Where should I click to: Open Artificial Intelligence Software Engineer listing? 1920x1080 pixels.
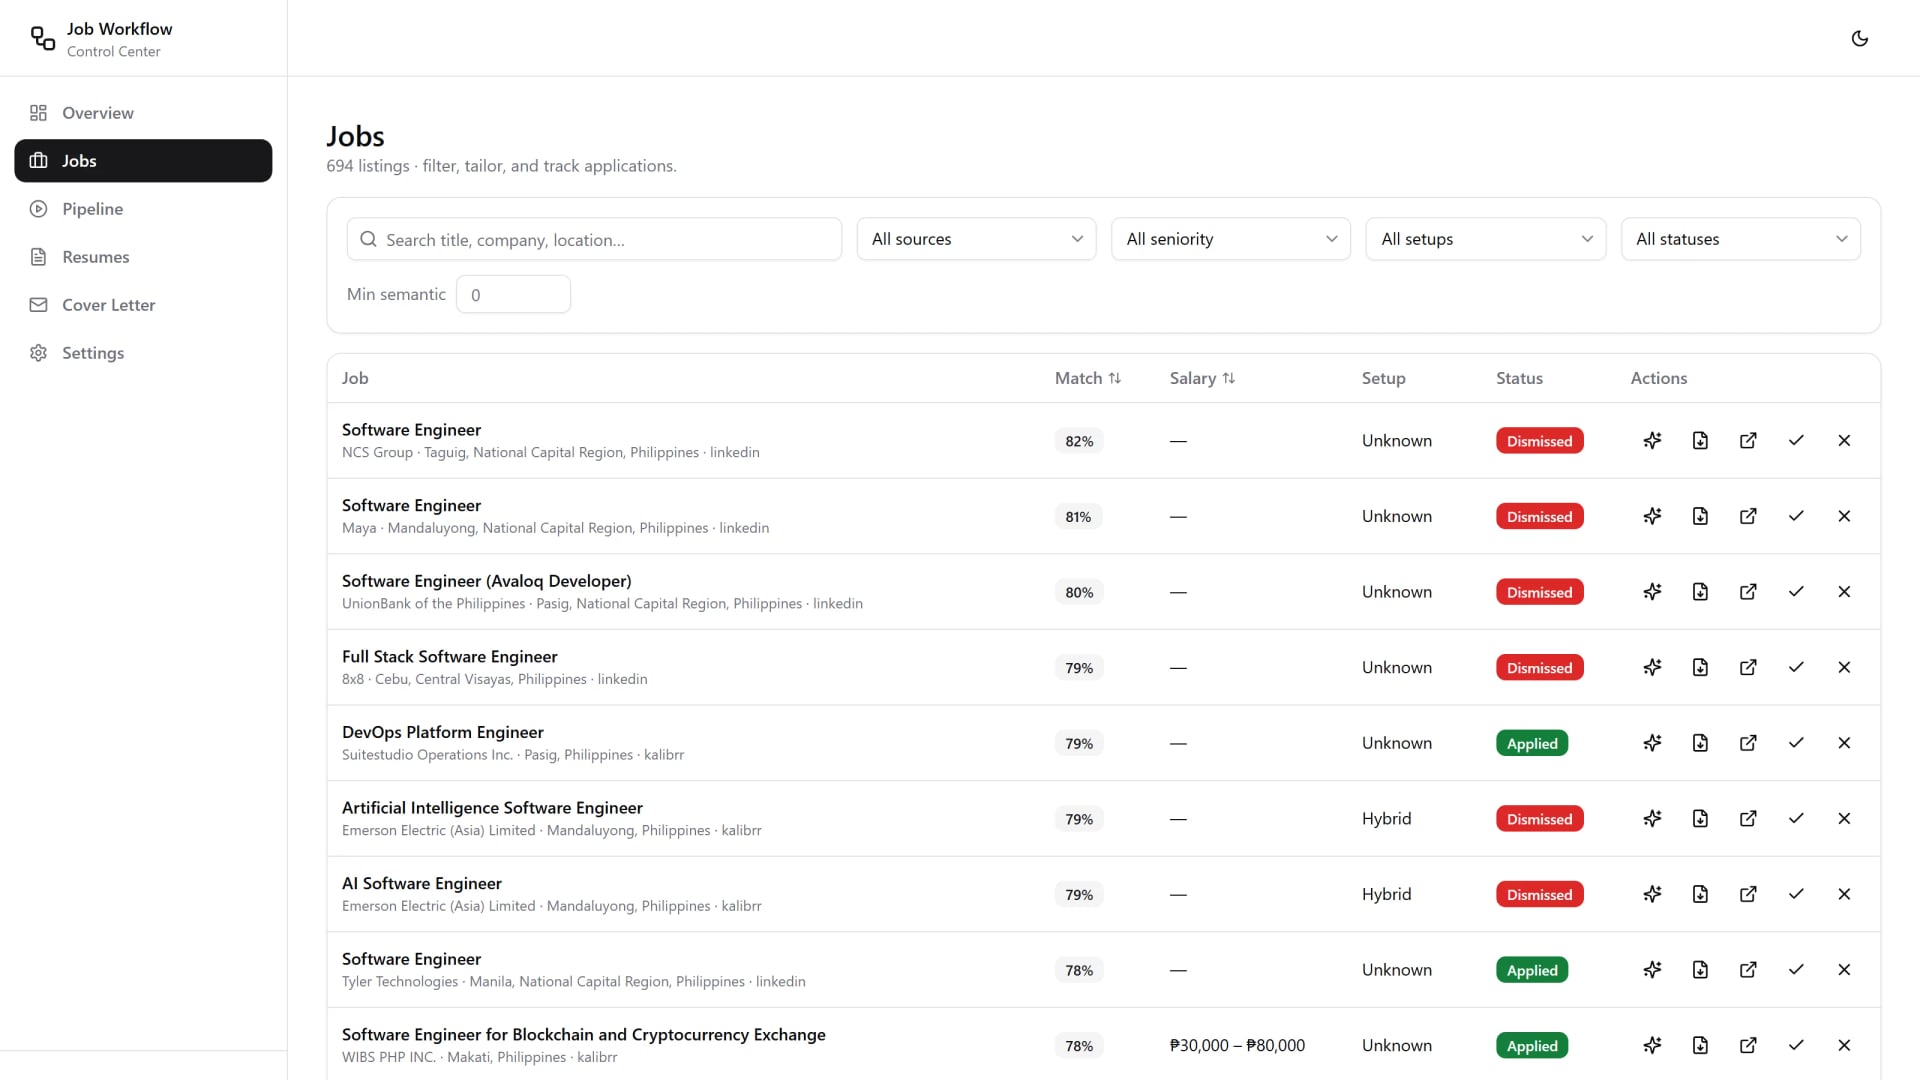[492, 808]
